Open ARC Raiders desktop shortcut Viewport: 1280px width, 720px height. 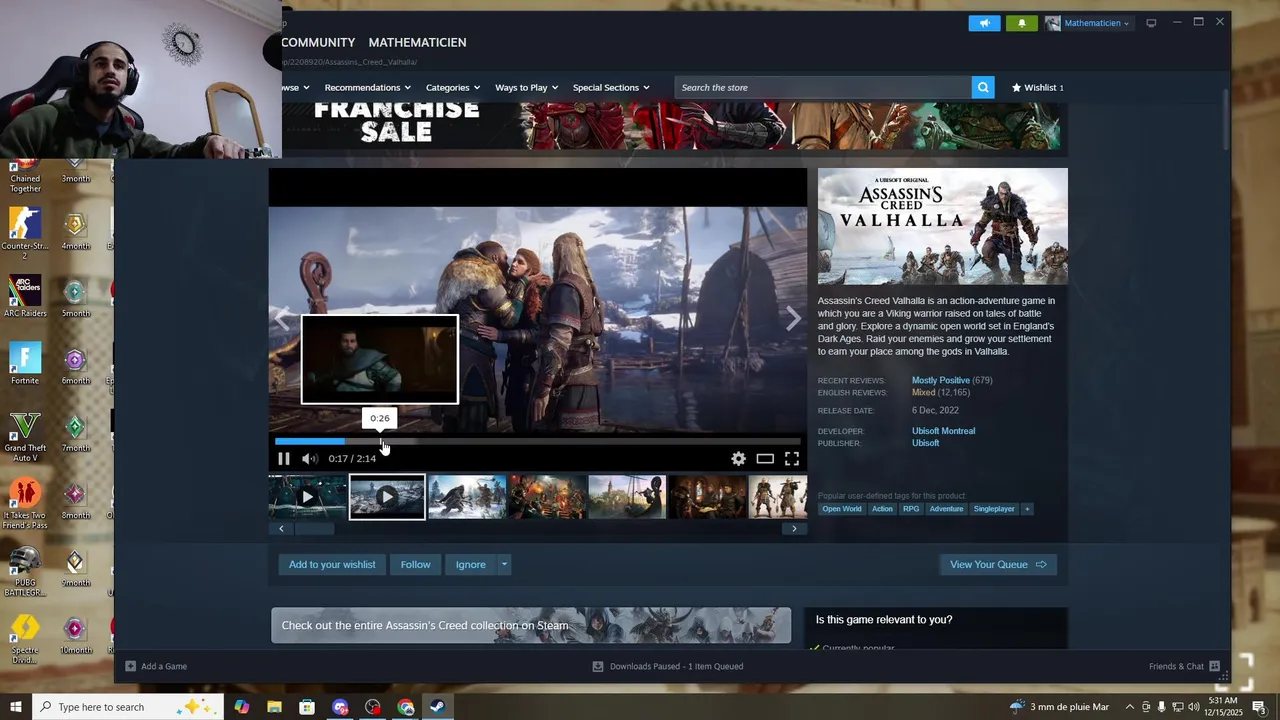[25, 297]
